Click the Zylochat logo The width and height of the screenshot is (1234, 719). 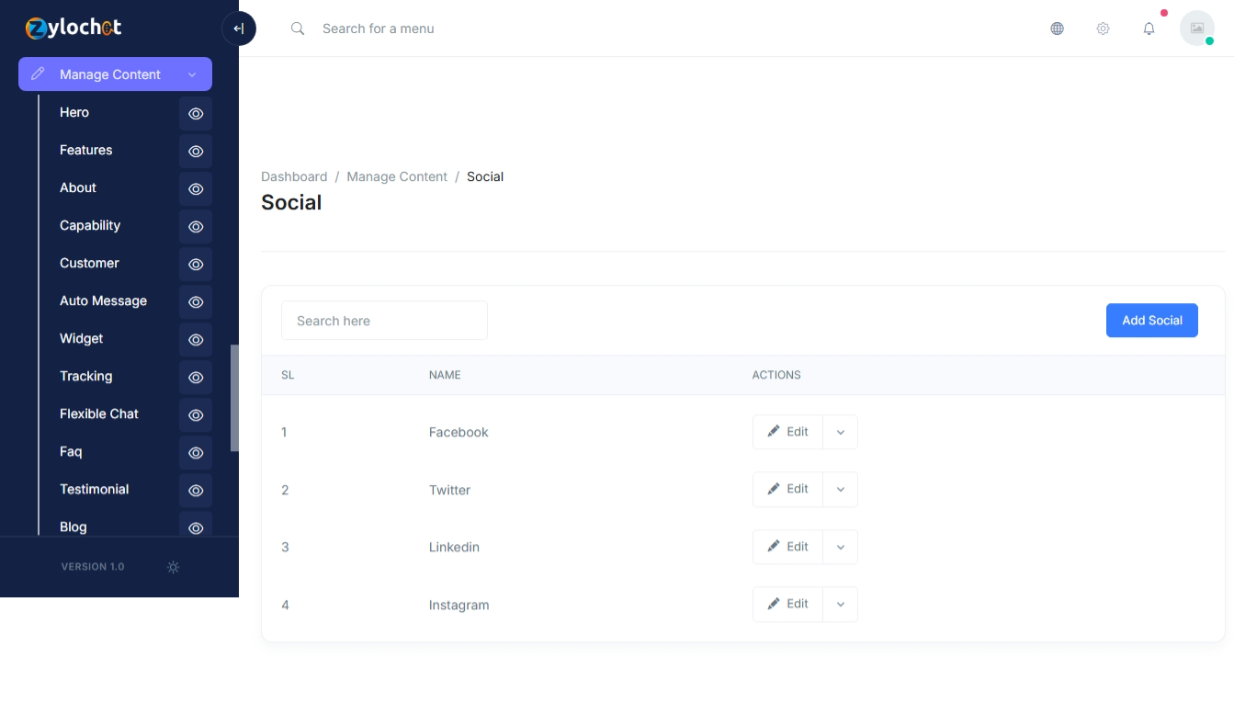[x=74, y=28]
